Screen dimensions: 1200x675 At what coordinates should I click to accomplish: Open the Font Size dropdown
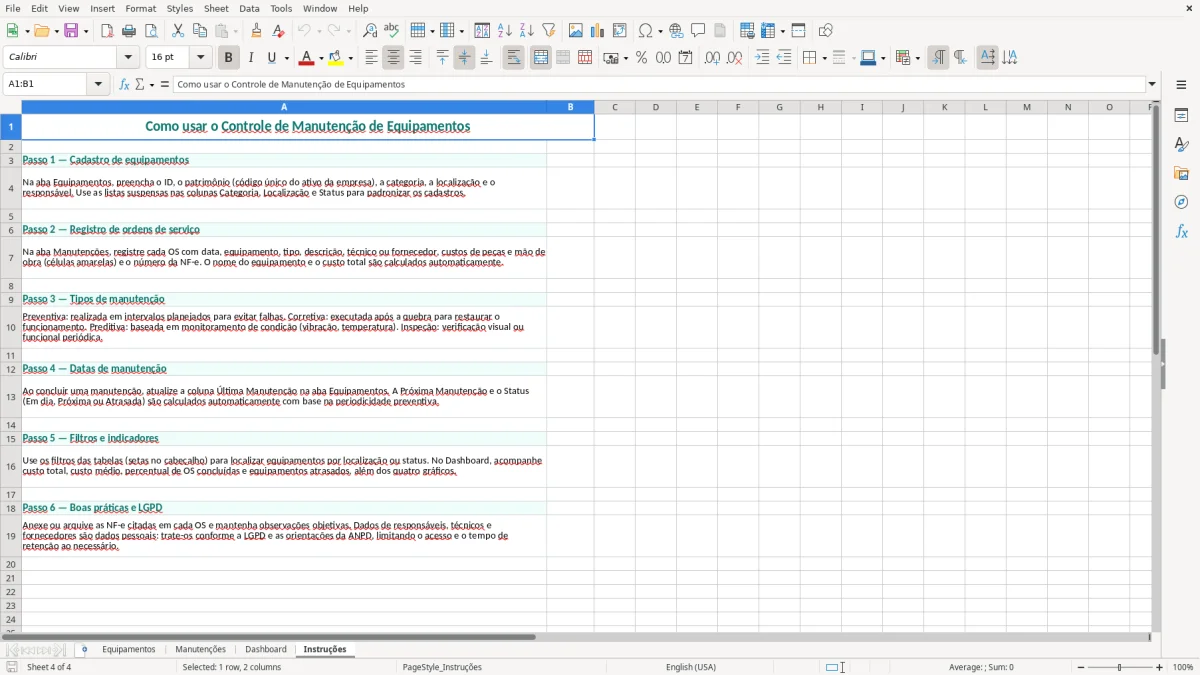201,58
